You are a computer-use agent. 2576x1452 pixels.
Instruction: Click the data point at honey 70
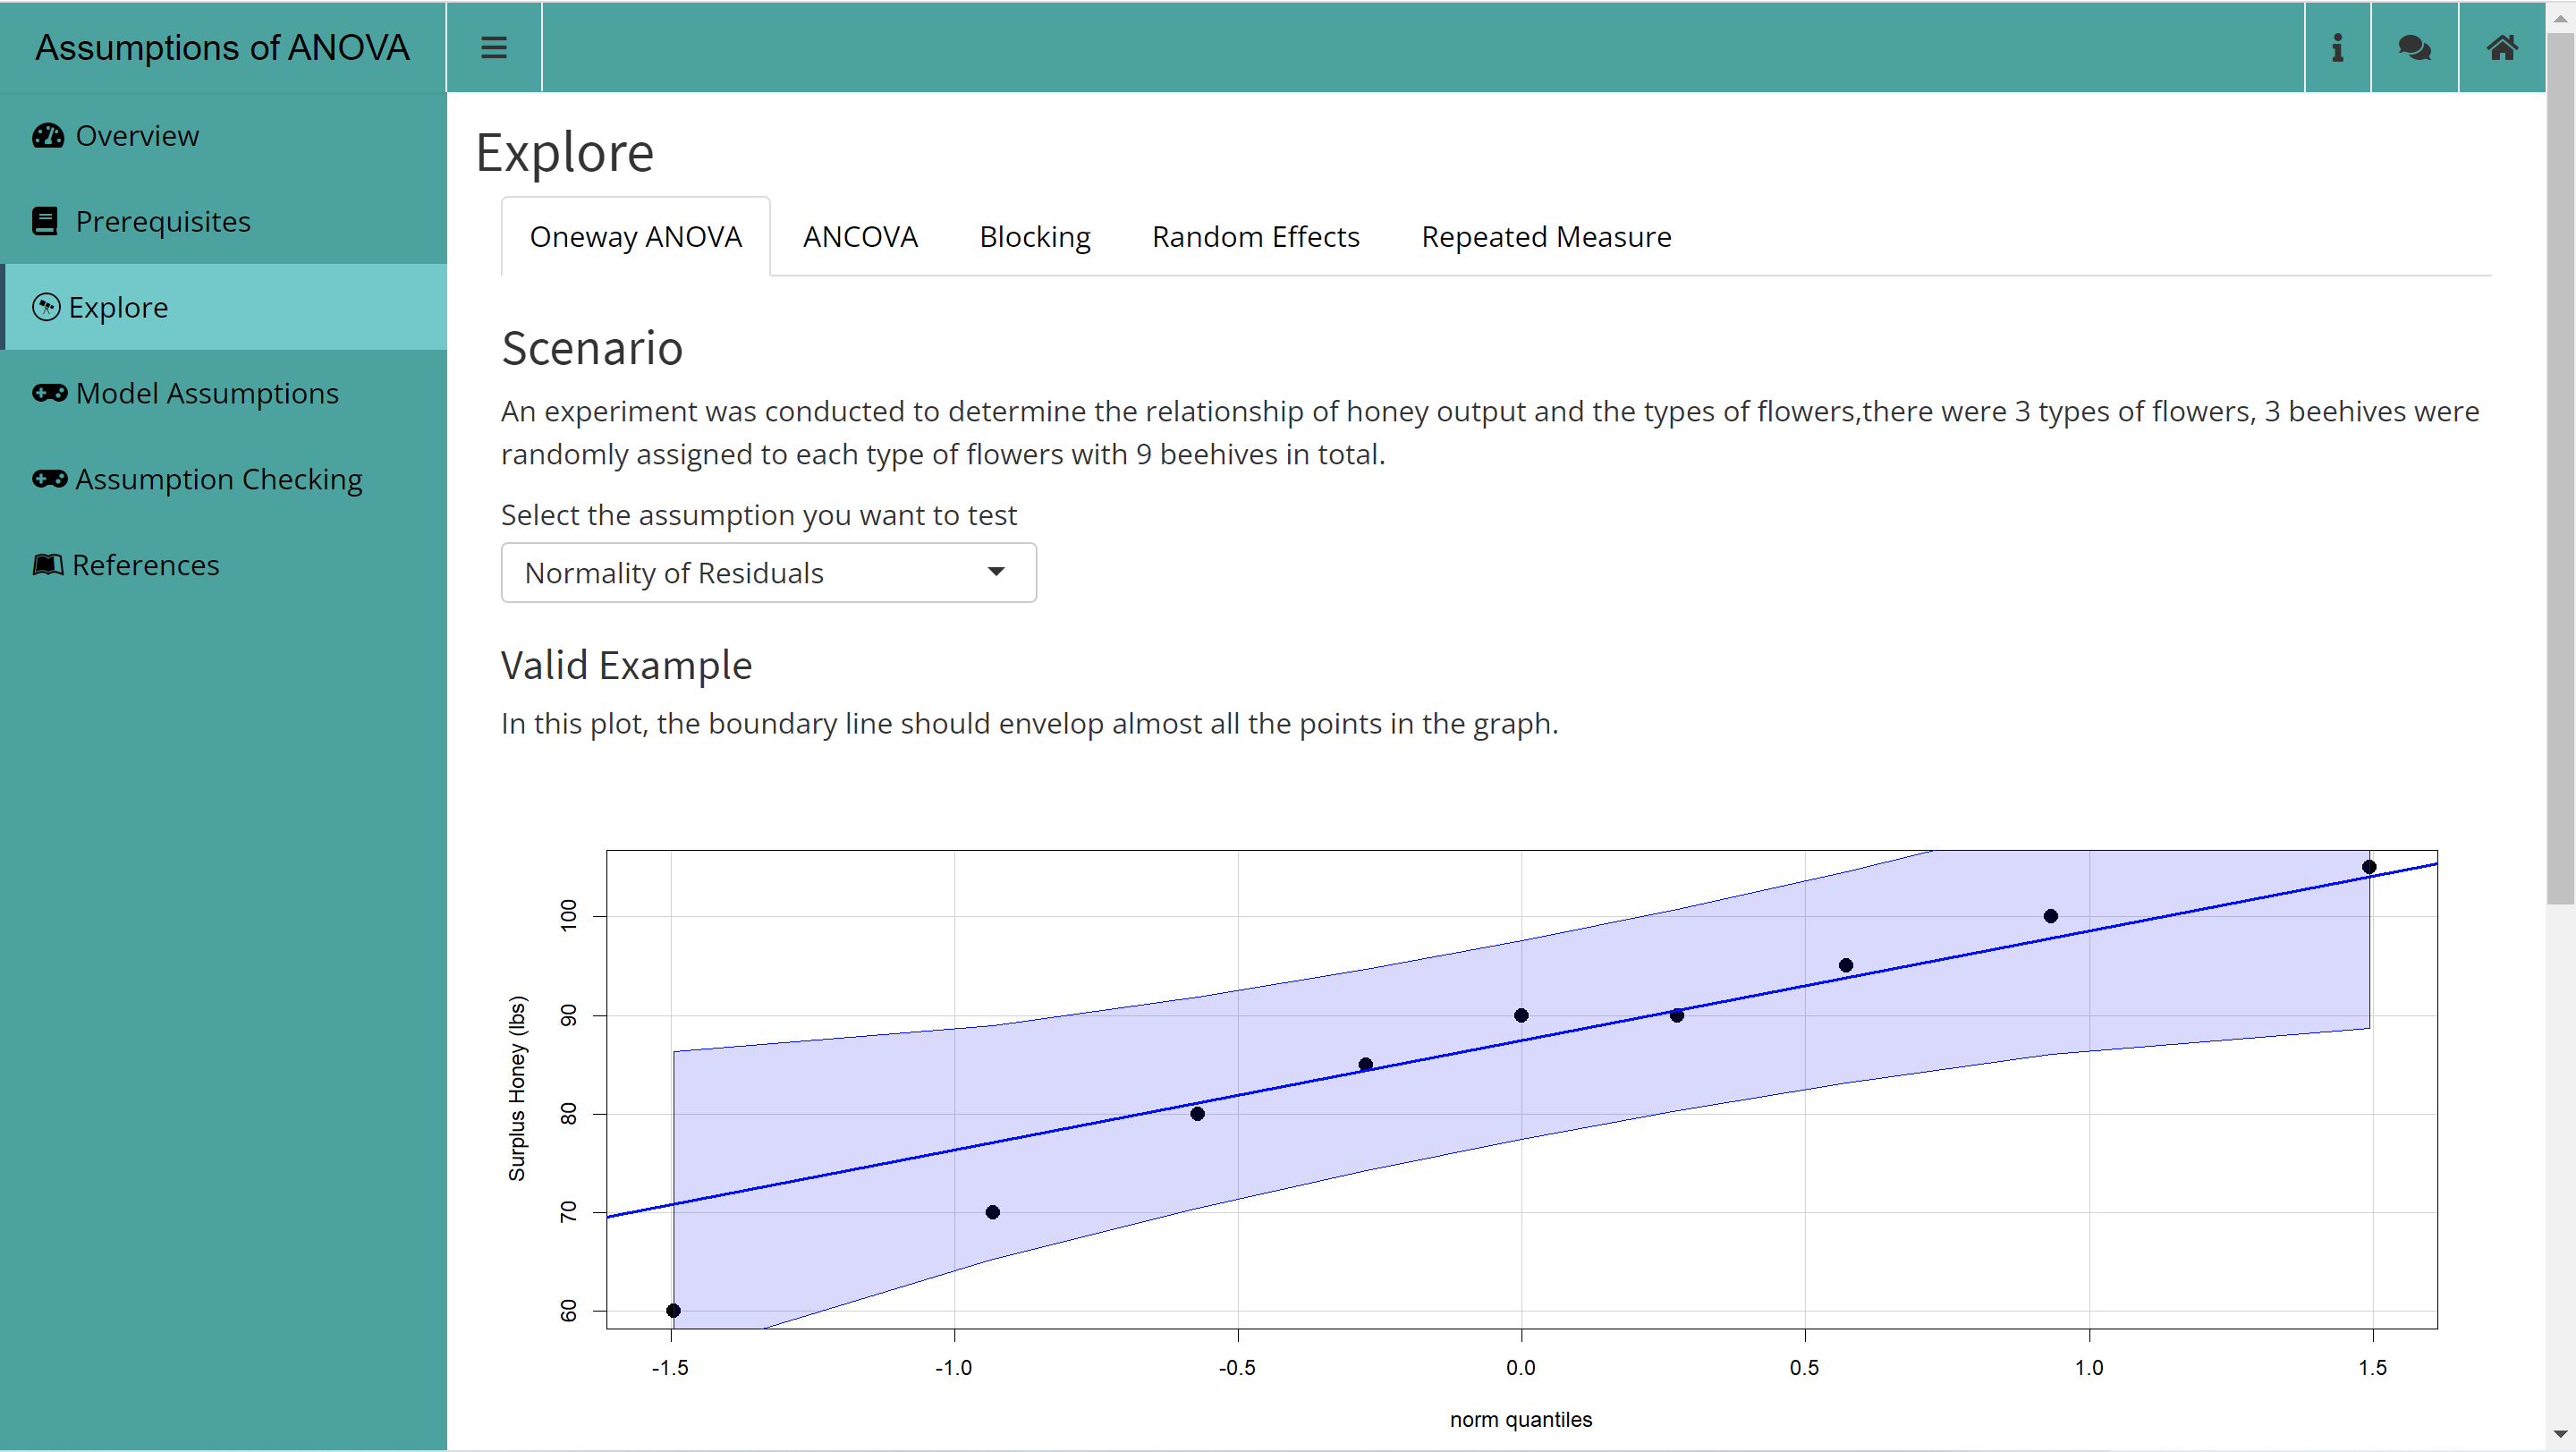point(992,1213)
